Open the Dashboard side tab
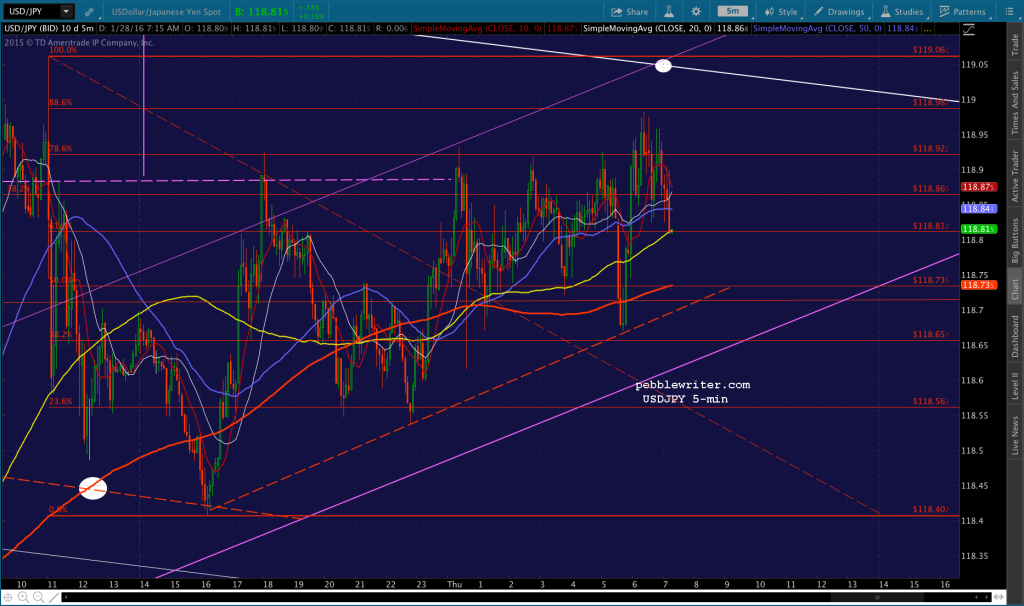1024x606 pixels. (x=1015, y=336)
